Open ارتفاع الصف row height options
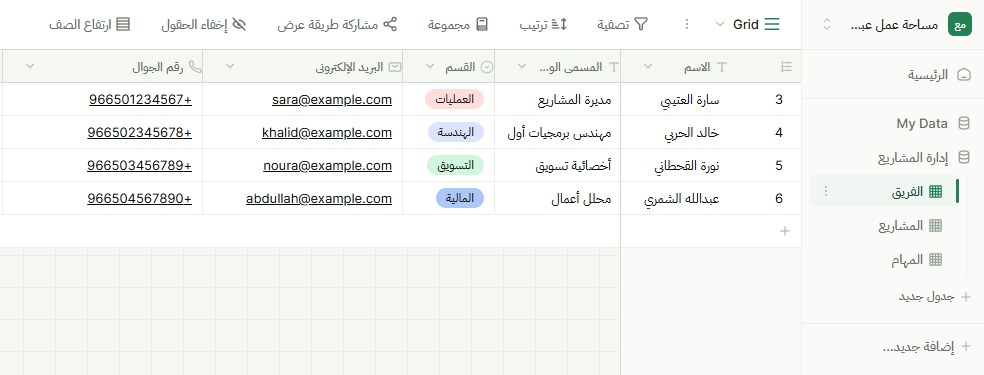Image resolution: width=984 pixels, height=375 pixels. [90, 24]
